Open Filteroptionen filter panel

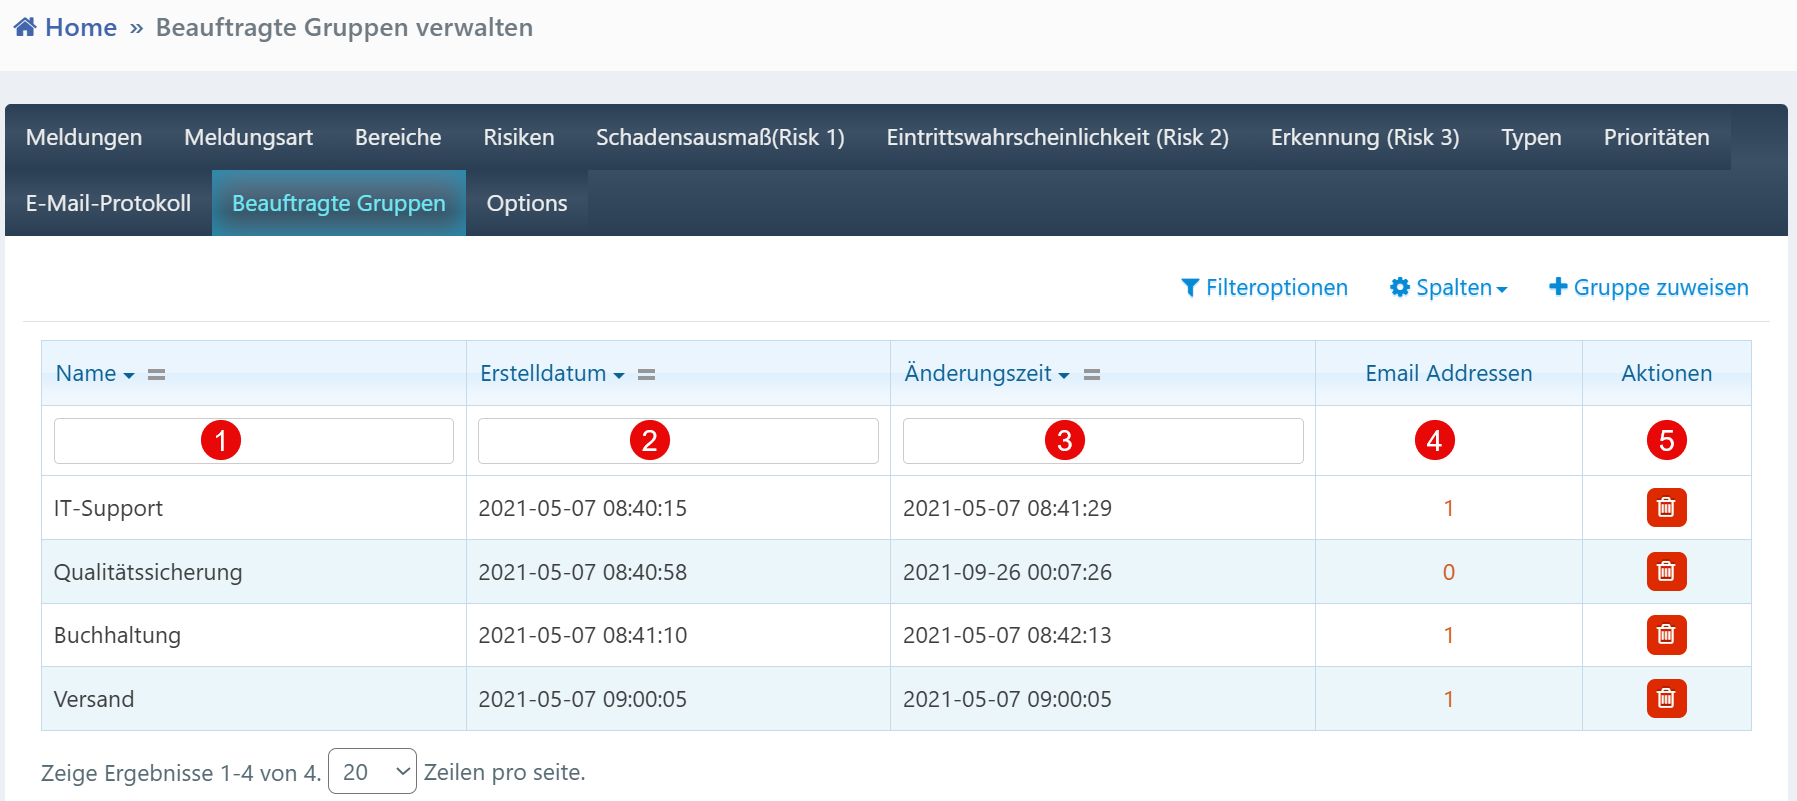1264,288
